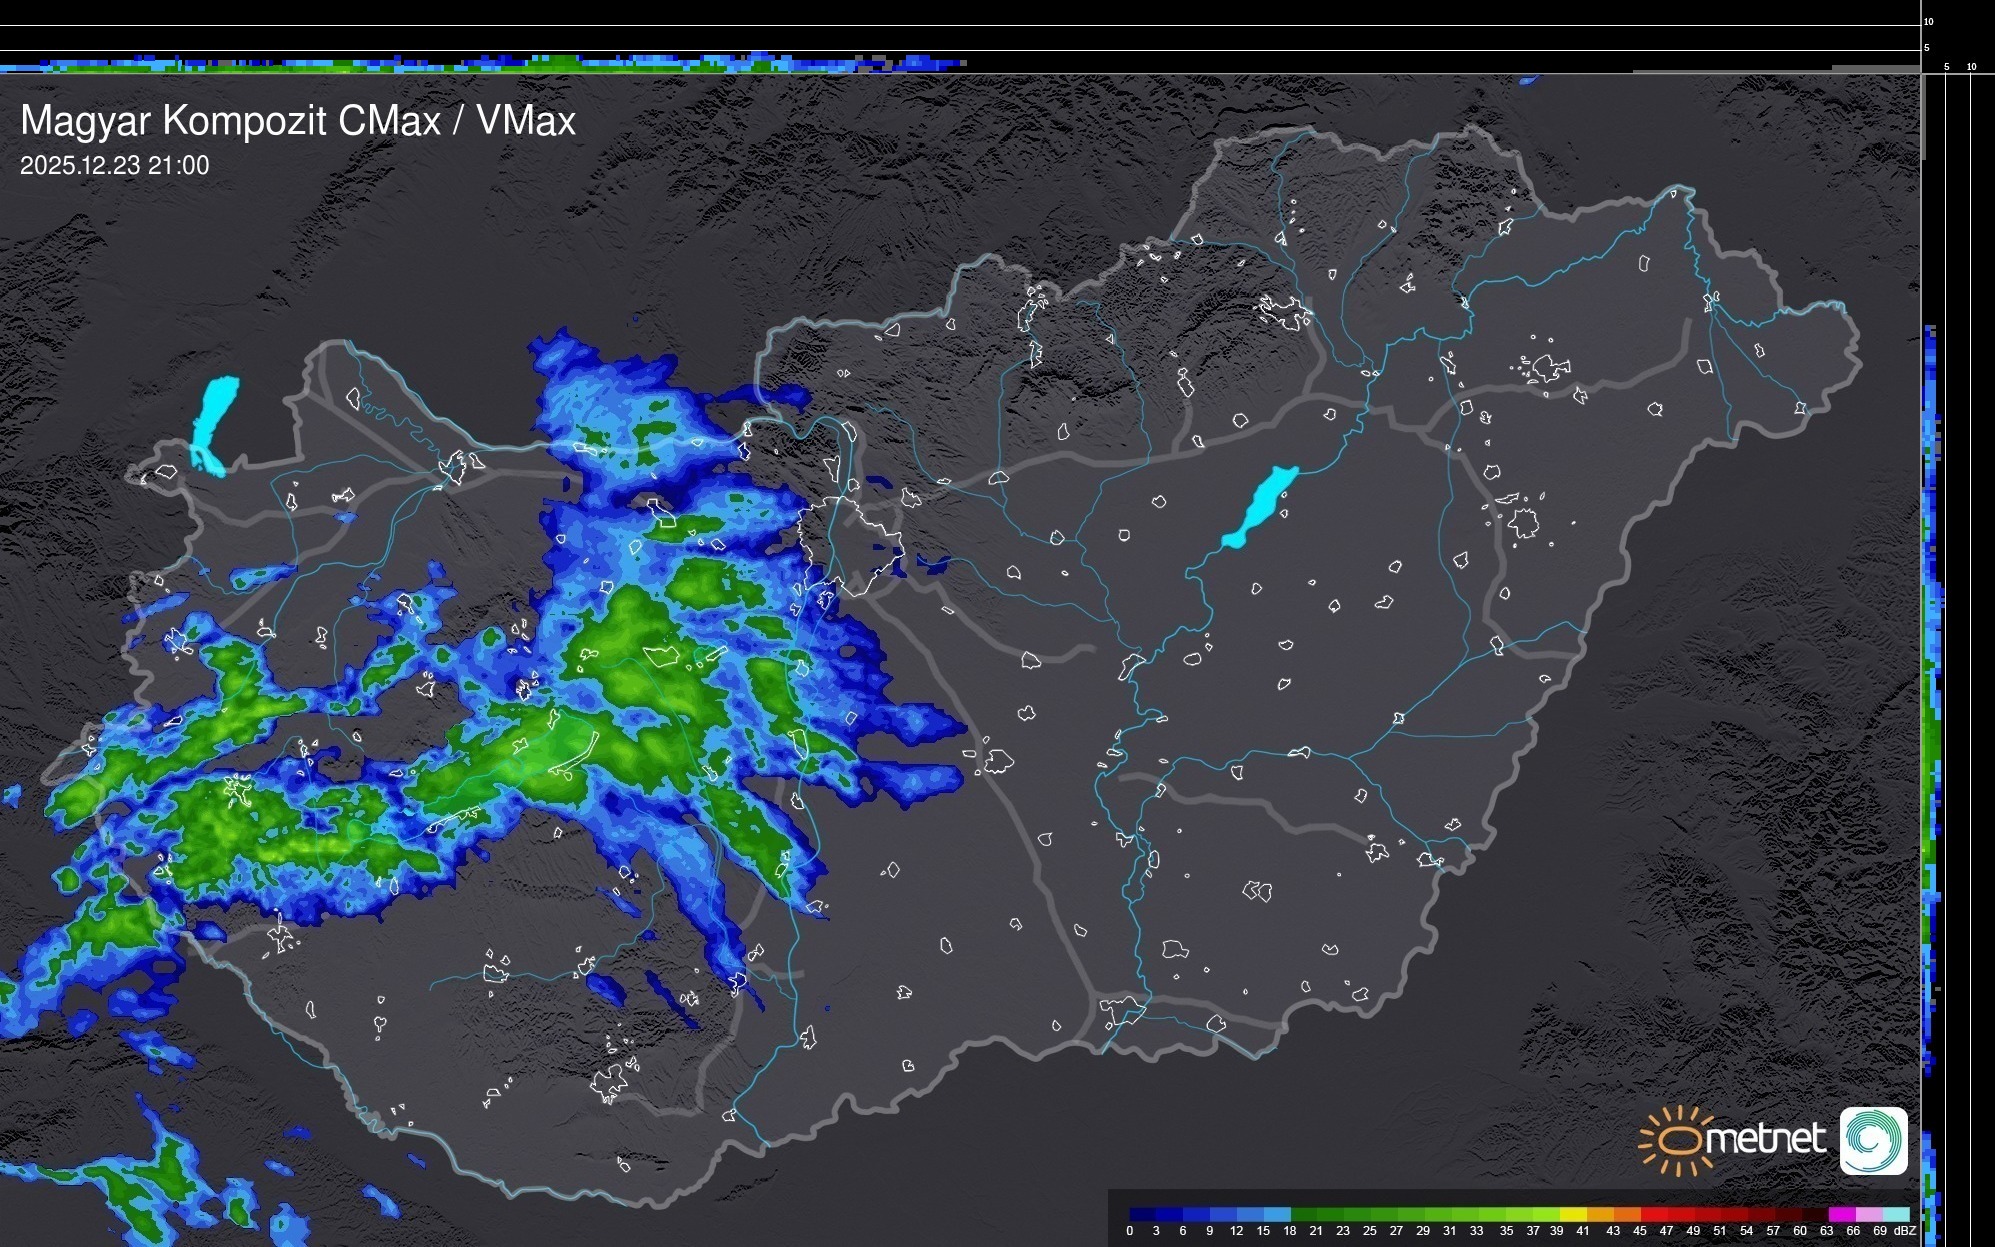Click the magenta 63 dBZ legend swatch
This screenshot has height=1247, width=1995.
click(x=1841, y=1214)
